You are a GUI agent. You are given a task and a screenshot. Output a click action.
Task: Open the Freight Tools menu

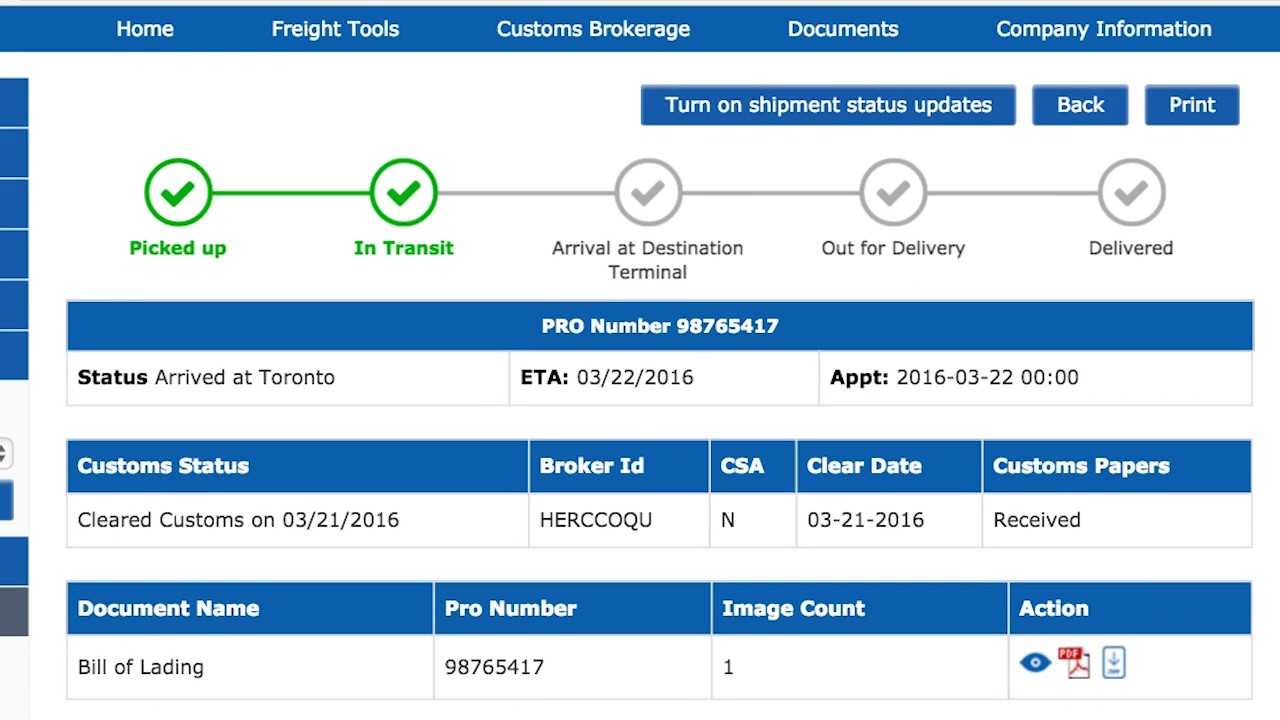point(335,29)
